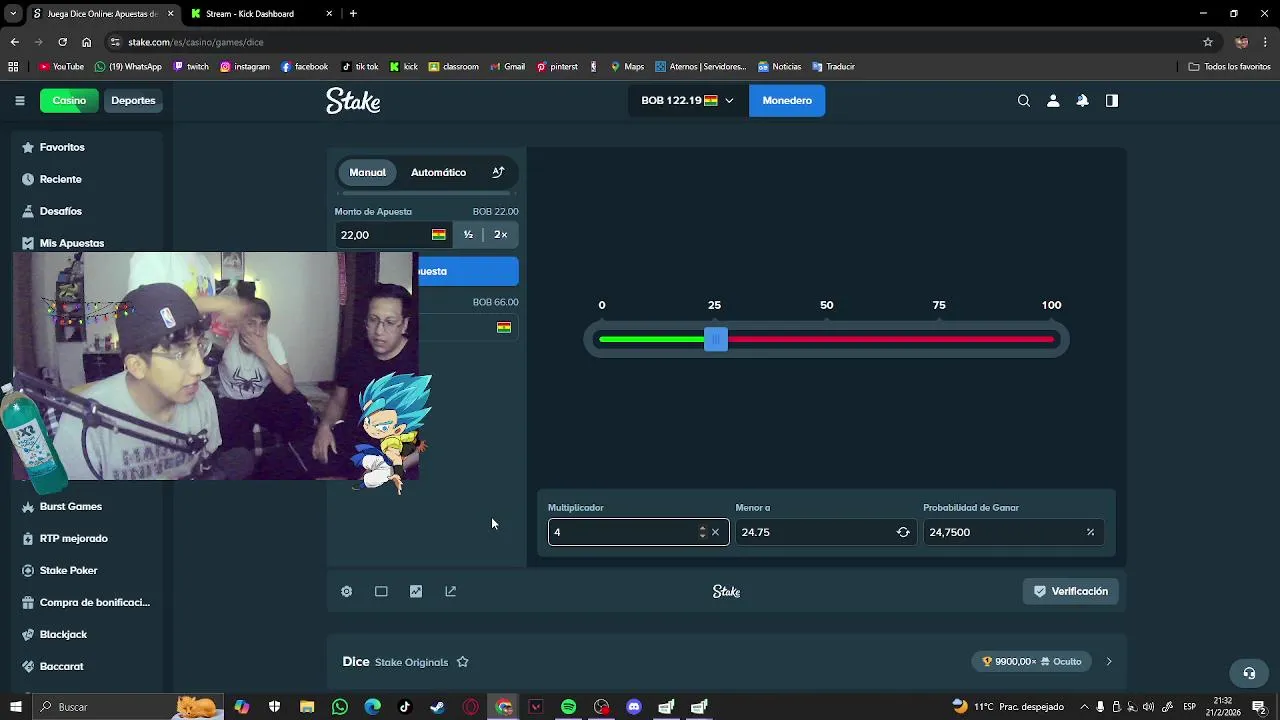Image resolution: width=1280 pixels, height=720 pixels.
Task: Open Stake Poker in sidebar
Action: coord(86,570)
